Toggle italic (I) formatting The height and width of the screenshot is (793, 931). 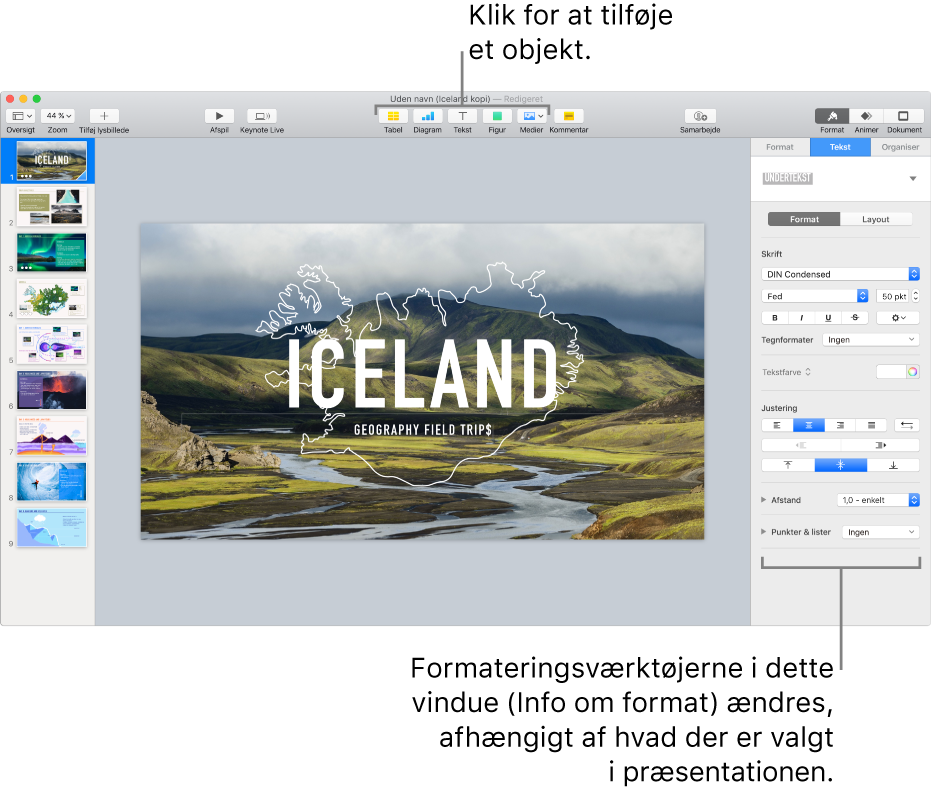802,318
